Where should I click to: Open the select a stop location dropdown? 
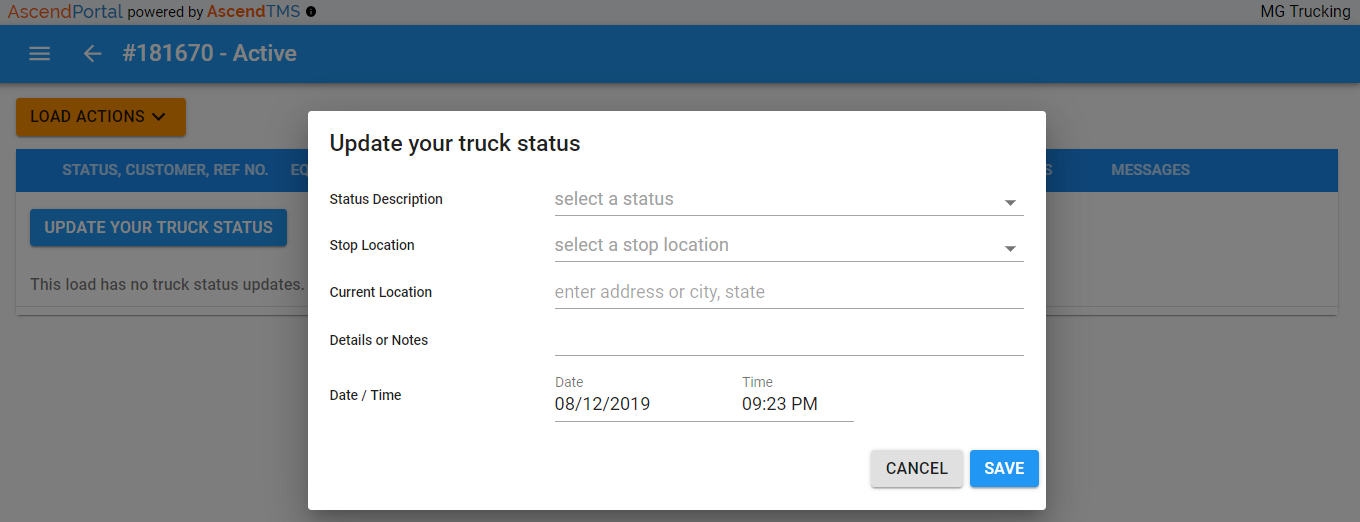[x=789, y=246]
